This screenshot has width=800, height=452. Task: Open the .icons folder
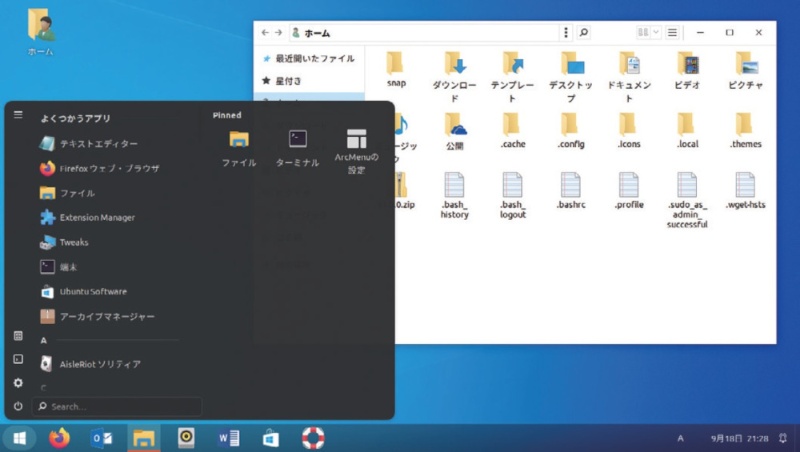[629, 130]
